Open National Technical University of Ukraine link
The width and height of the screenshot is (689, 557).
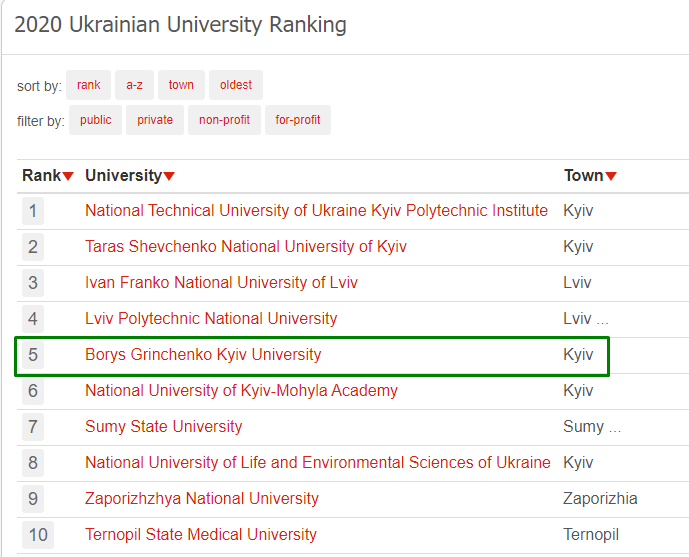[x=316, y=211]
